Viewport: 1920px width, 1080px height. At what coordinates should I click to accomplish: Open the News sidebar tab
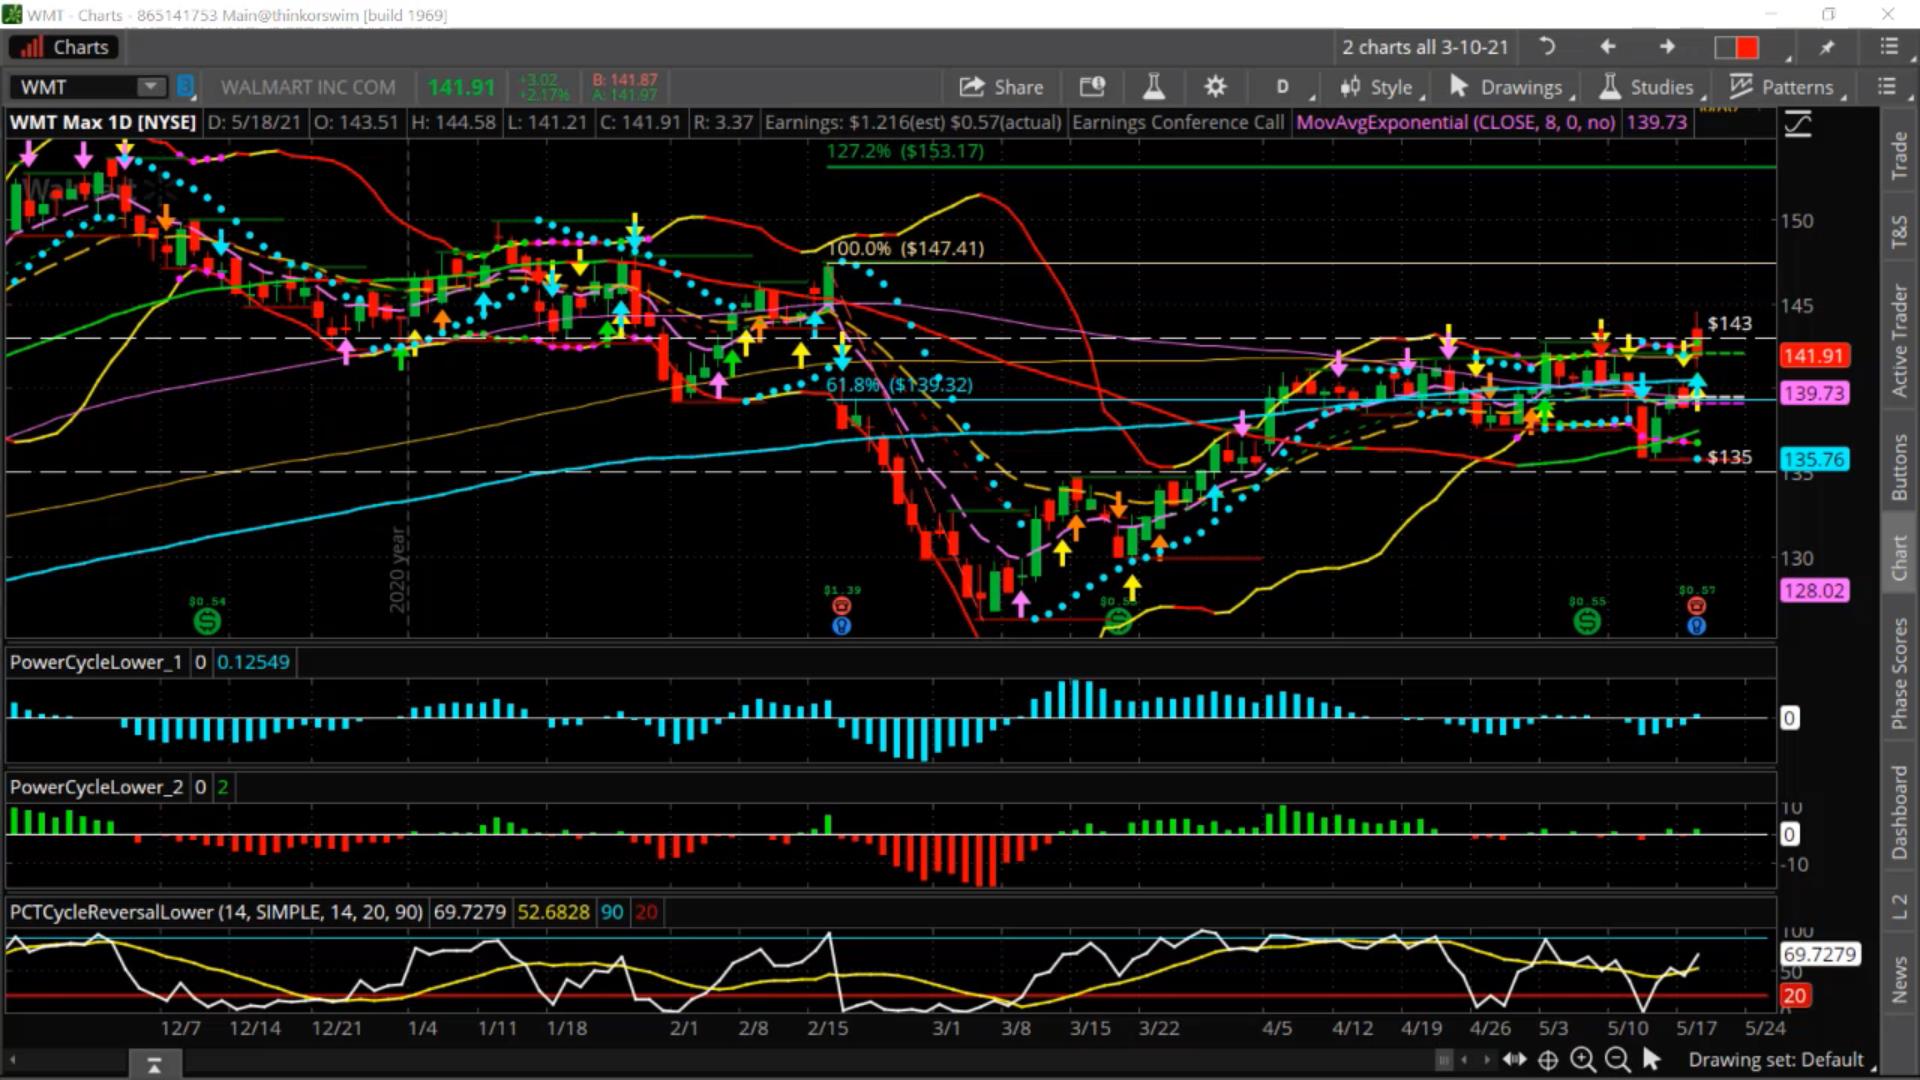point(1899,980)
